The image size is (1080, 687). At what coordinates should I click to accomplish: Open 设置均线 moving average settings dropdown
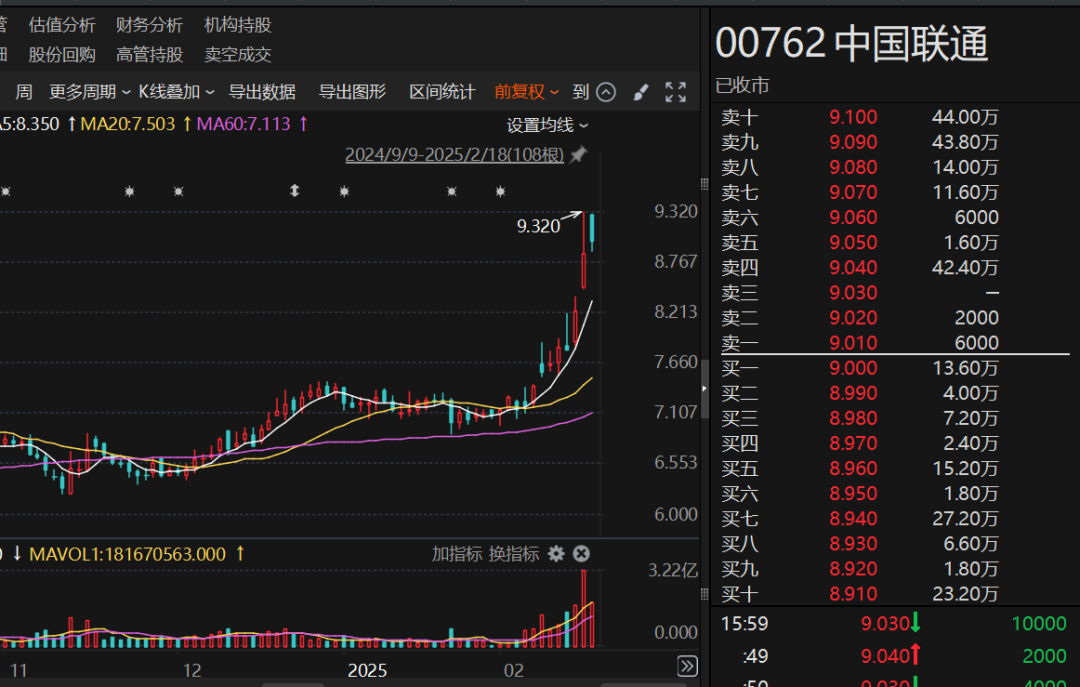548,125
